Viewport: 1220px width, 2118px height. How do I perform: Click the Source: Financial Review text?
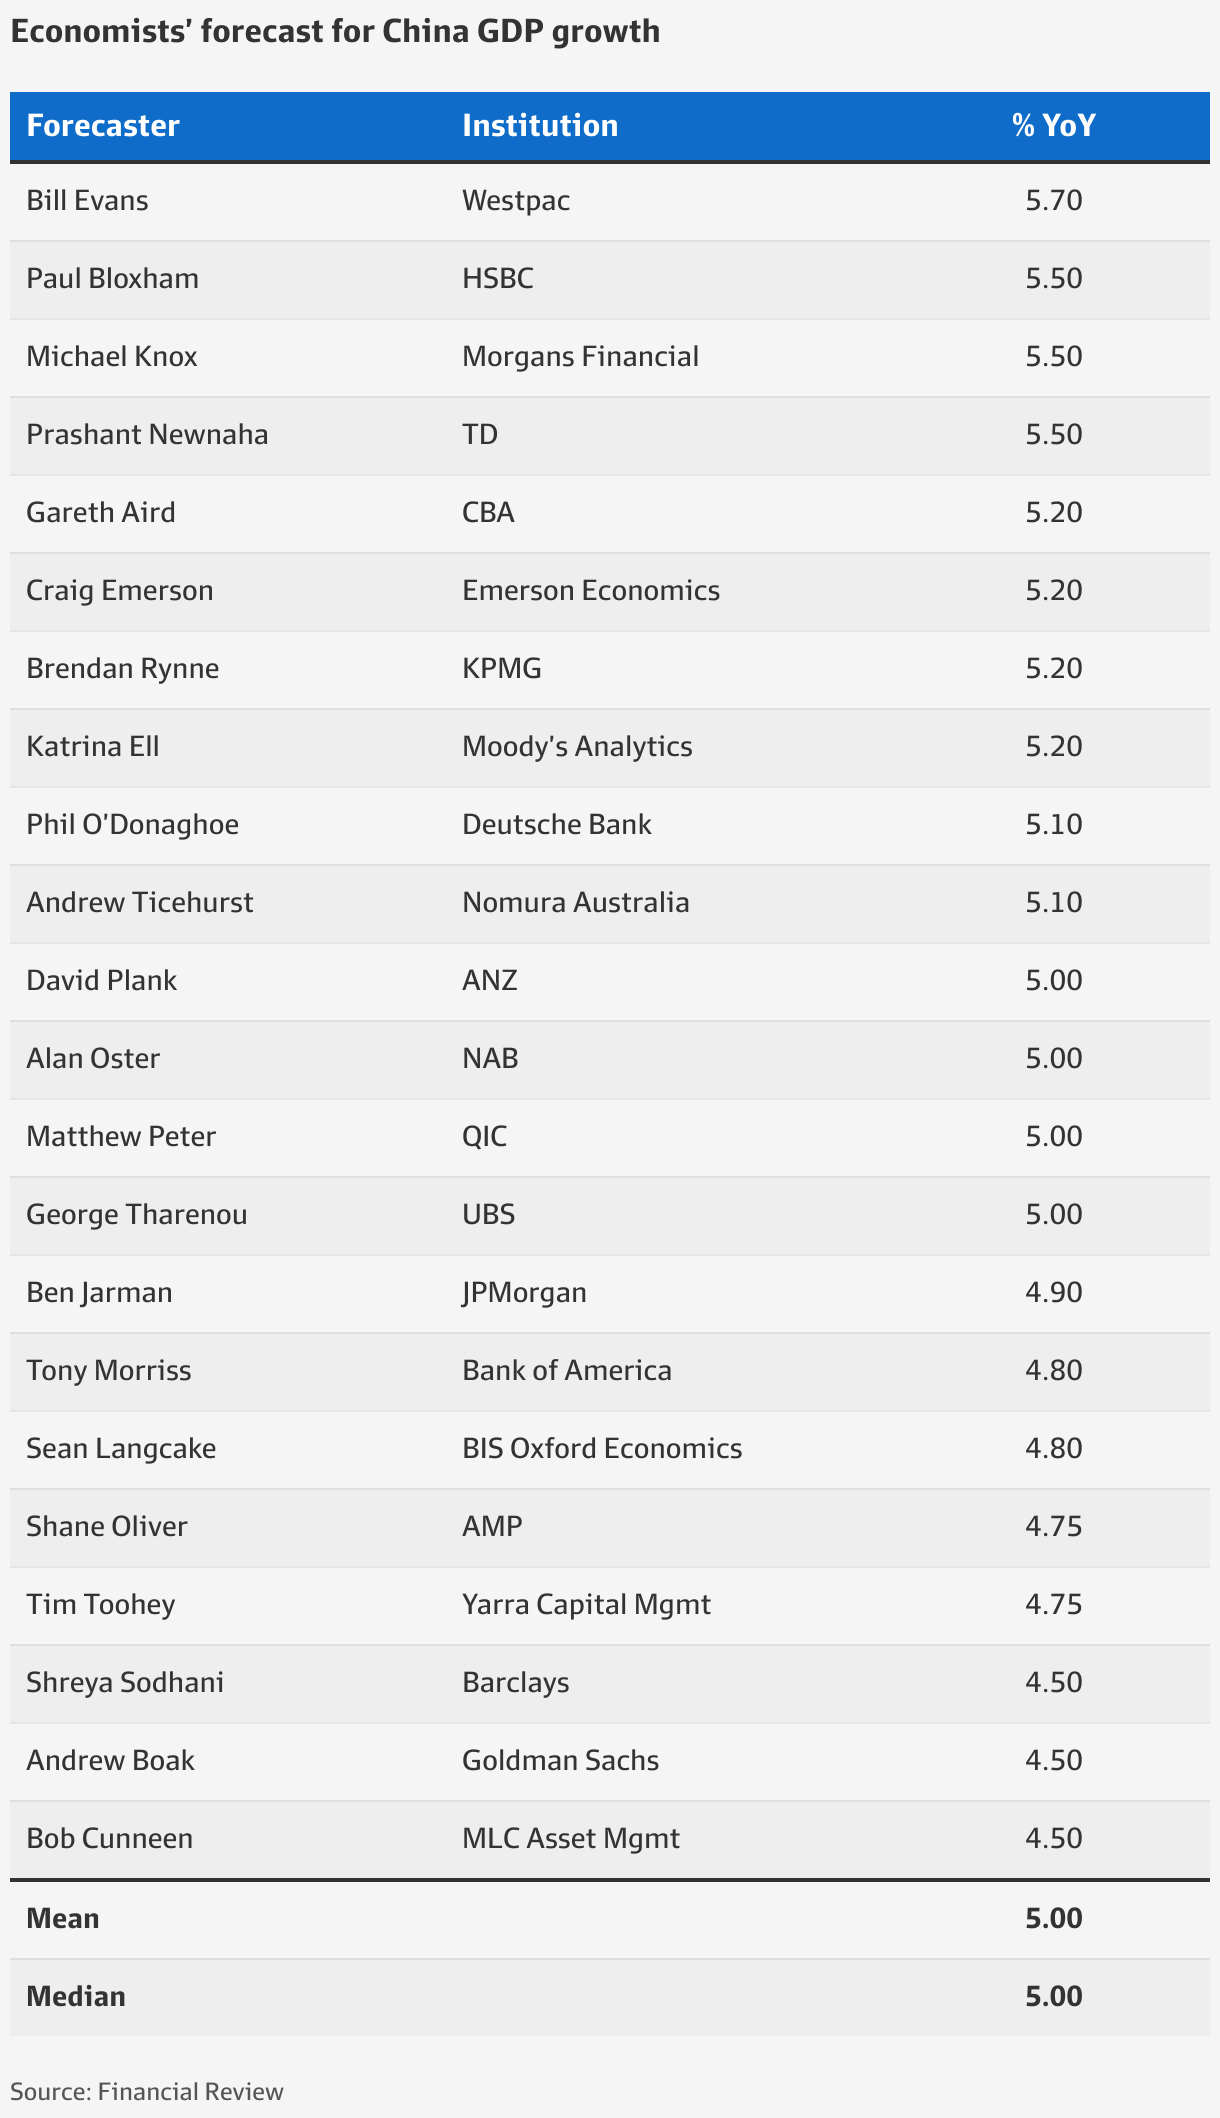click(x=147, y=2092)
